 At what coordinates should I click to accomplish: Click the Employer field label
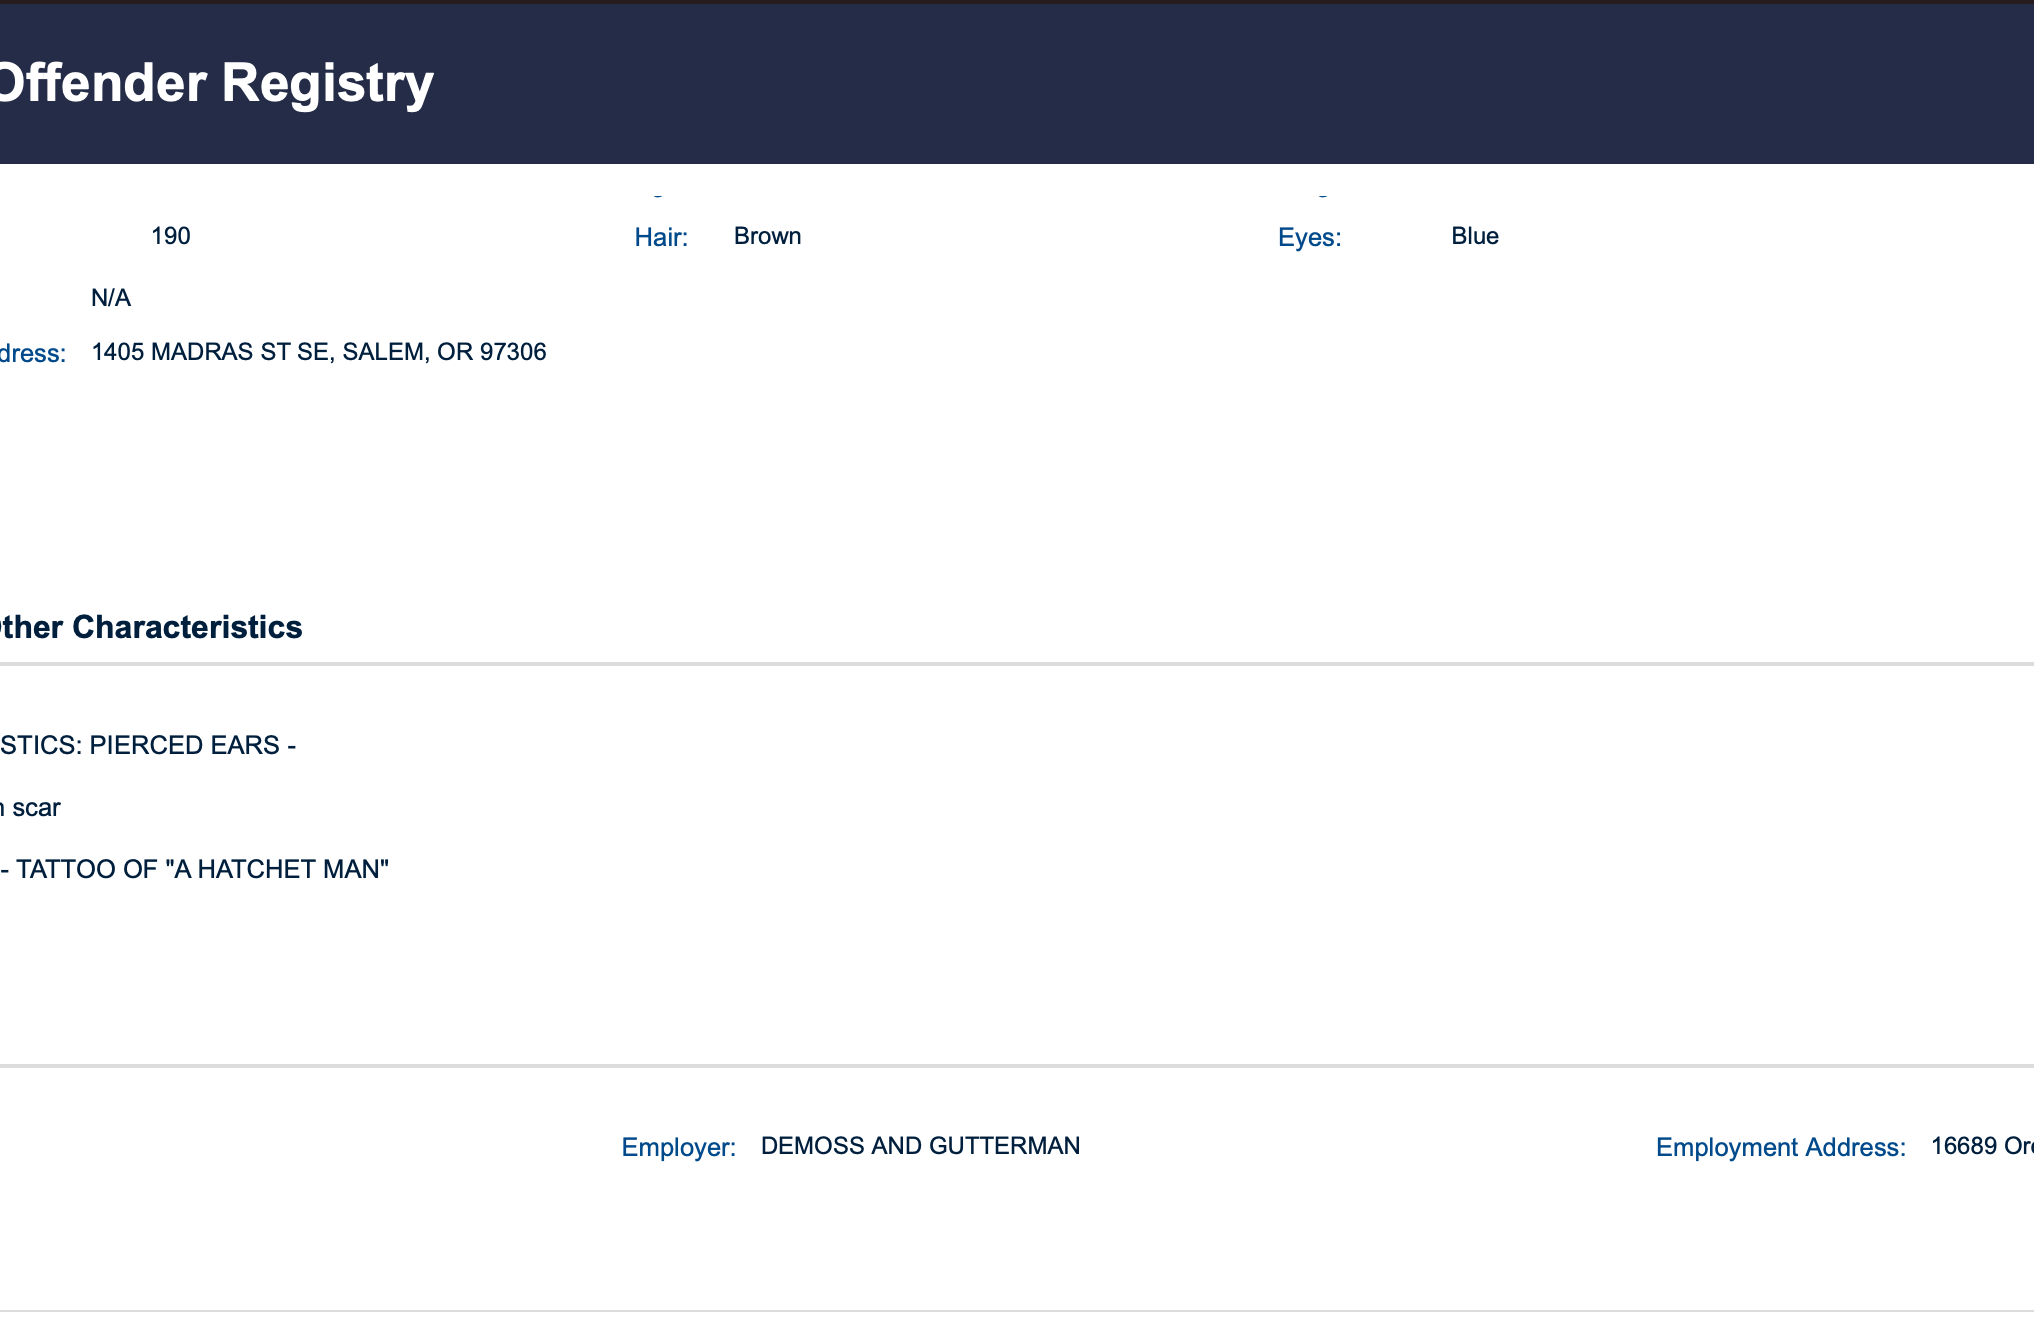click(x=678, y=1147)
